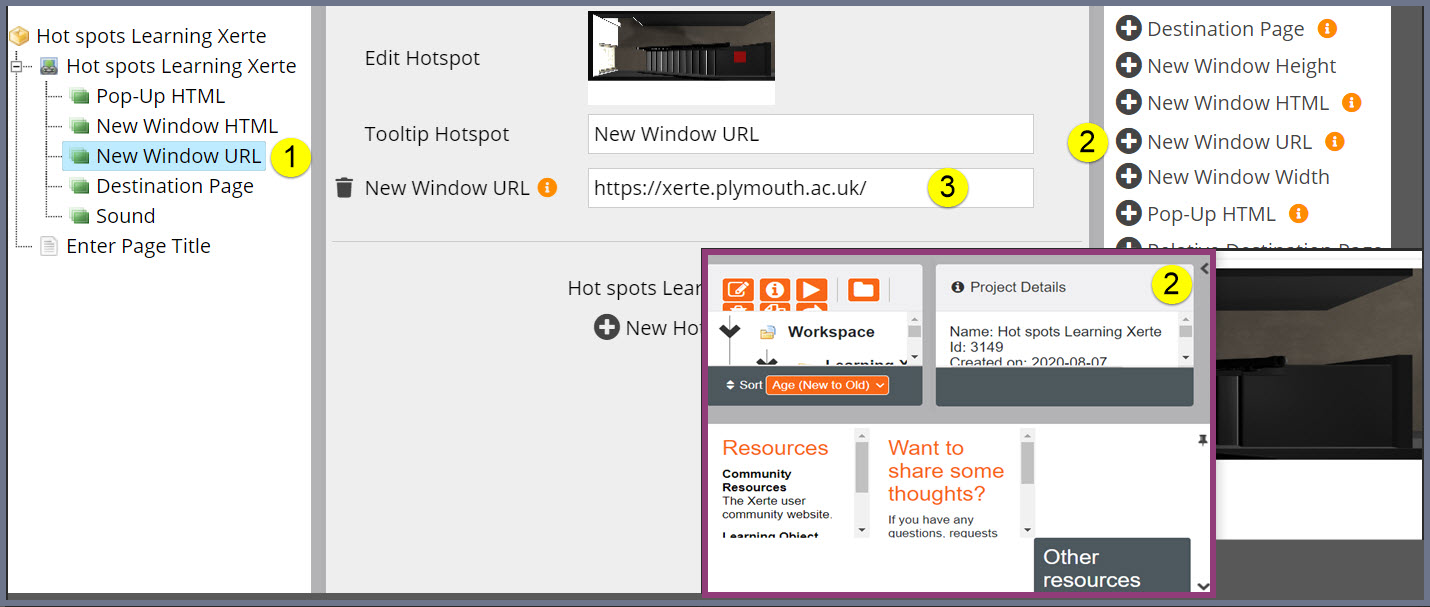
Task: Open the folder icon in the workspace toolbar
Action: coord(861,290)
